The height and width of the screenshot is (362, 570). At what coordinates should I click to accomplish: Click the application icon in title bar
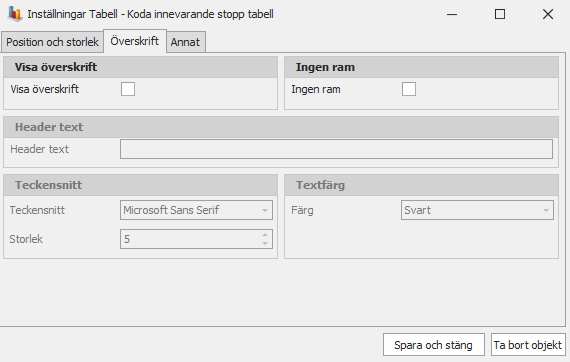tap(15, 14)
